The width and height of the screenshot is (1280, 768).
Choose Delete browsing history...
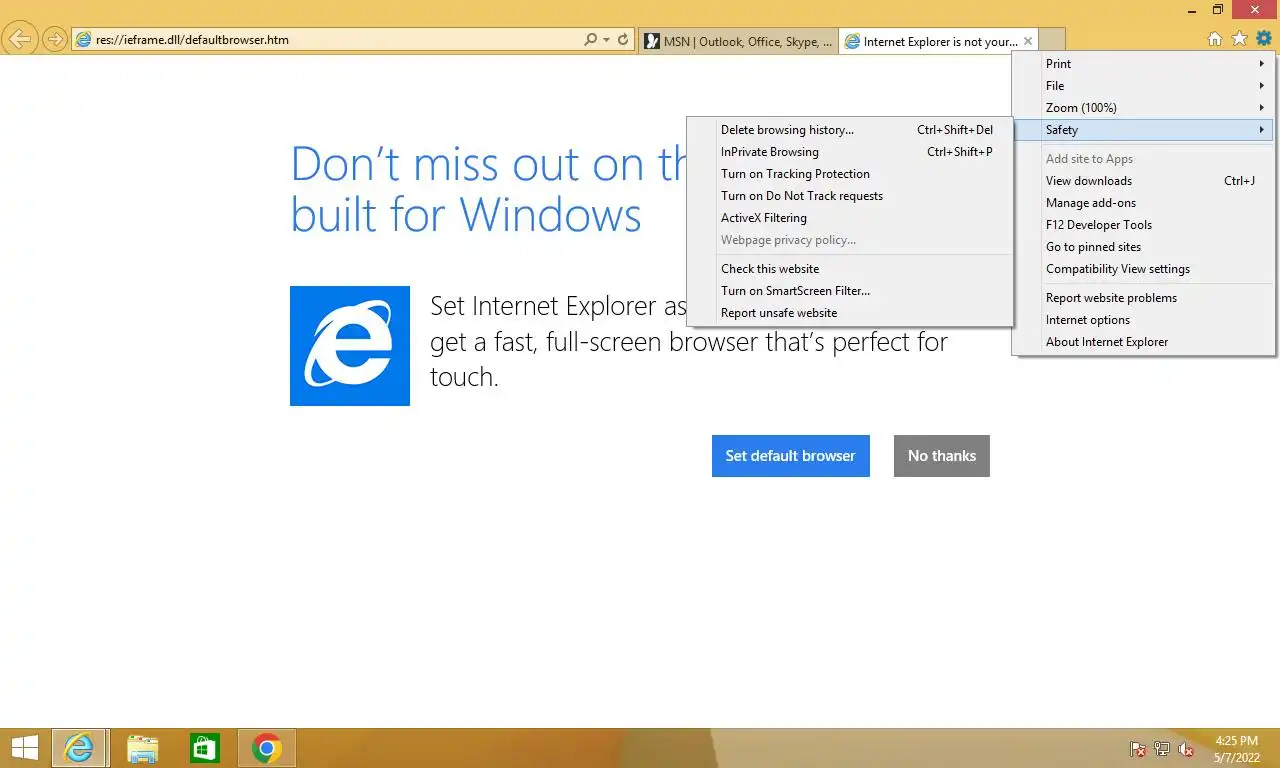[x=850, y=129]
